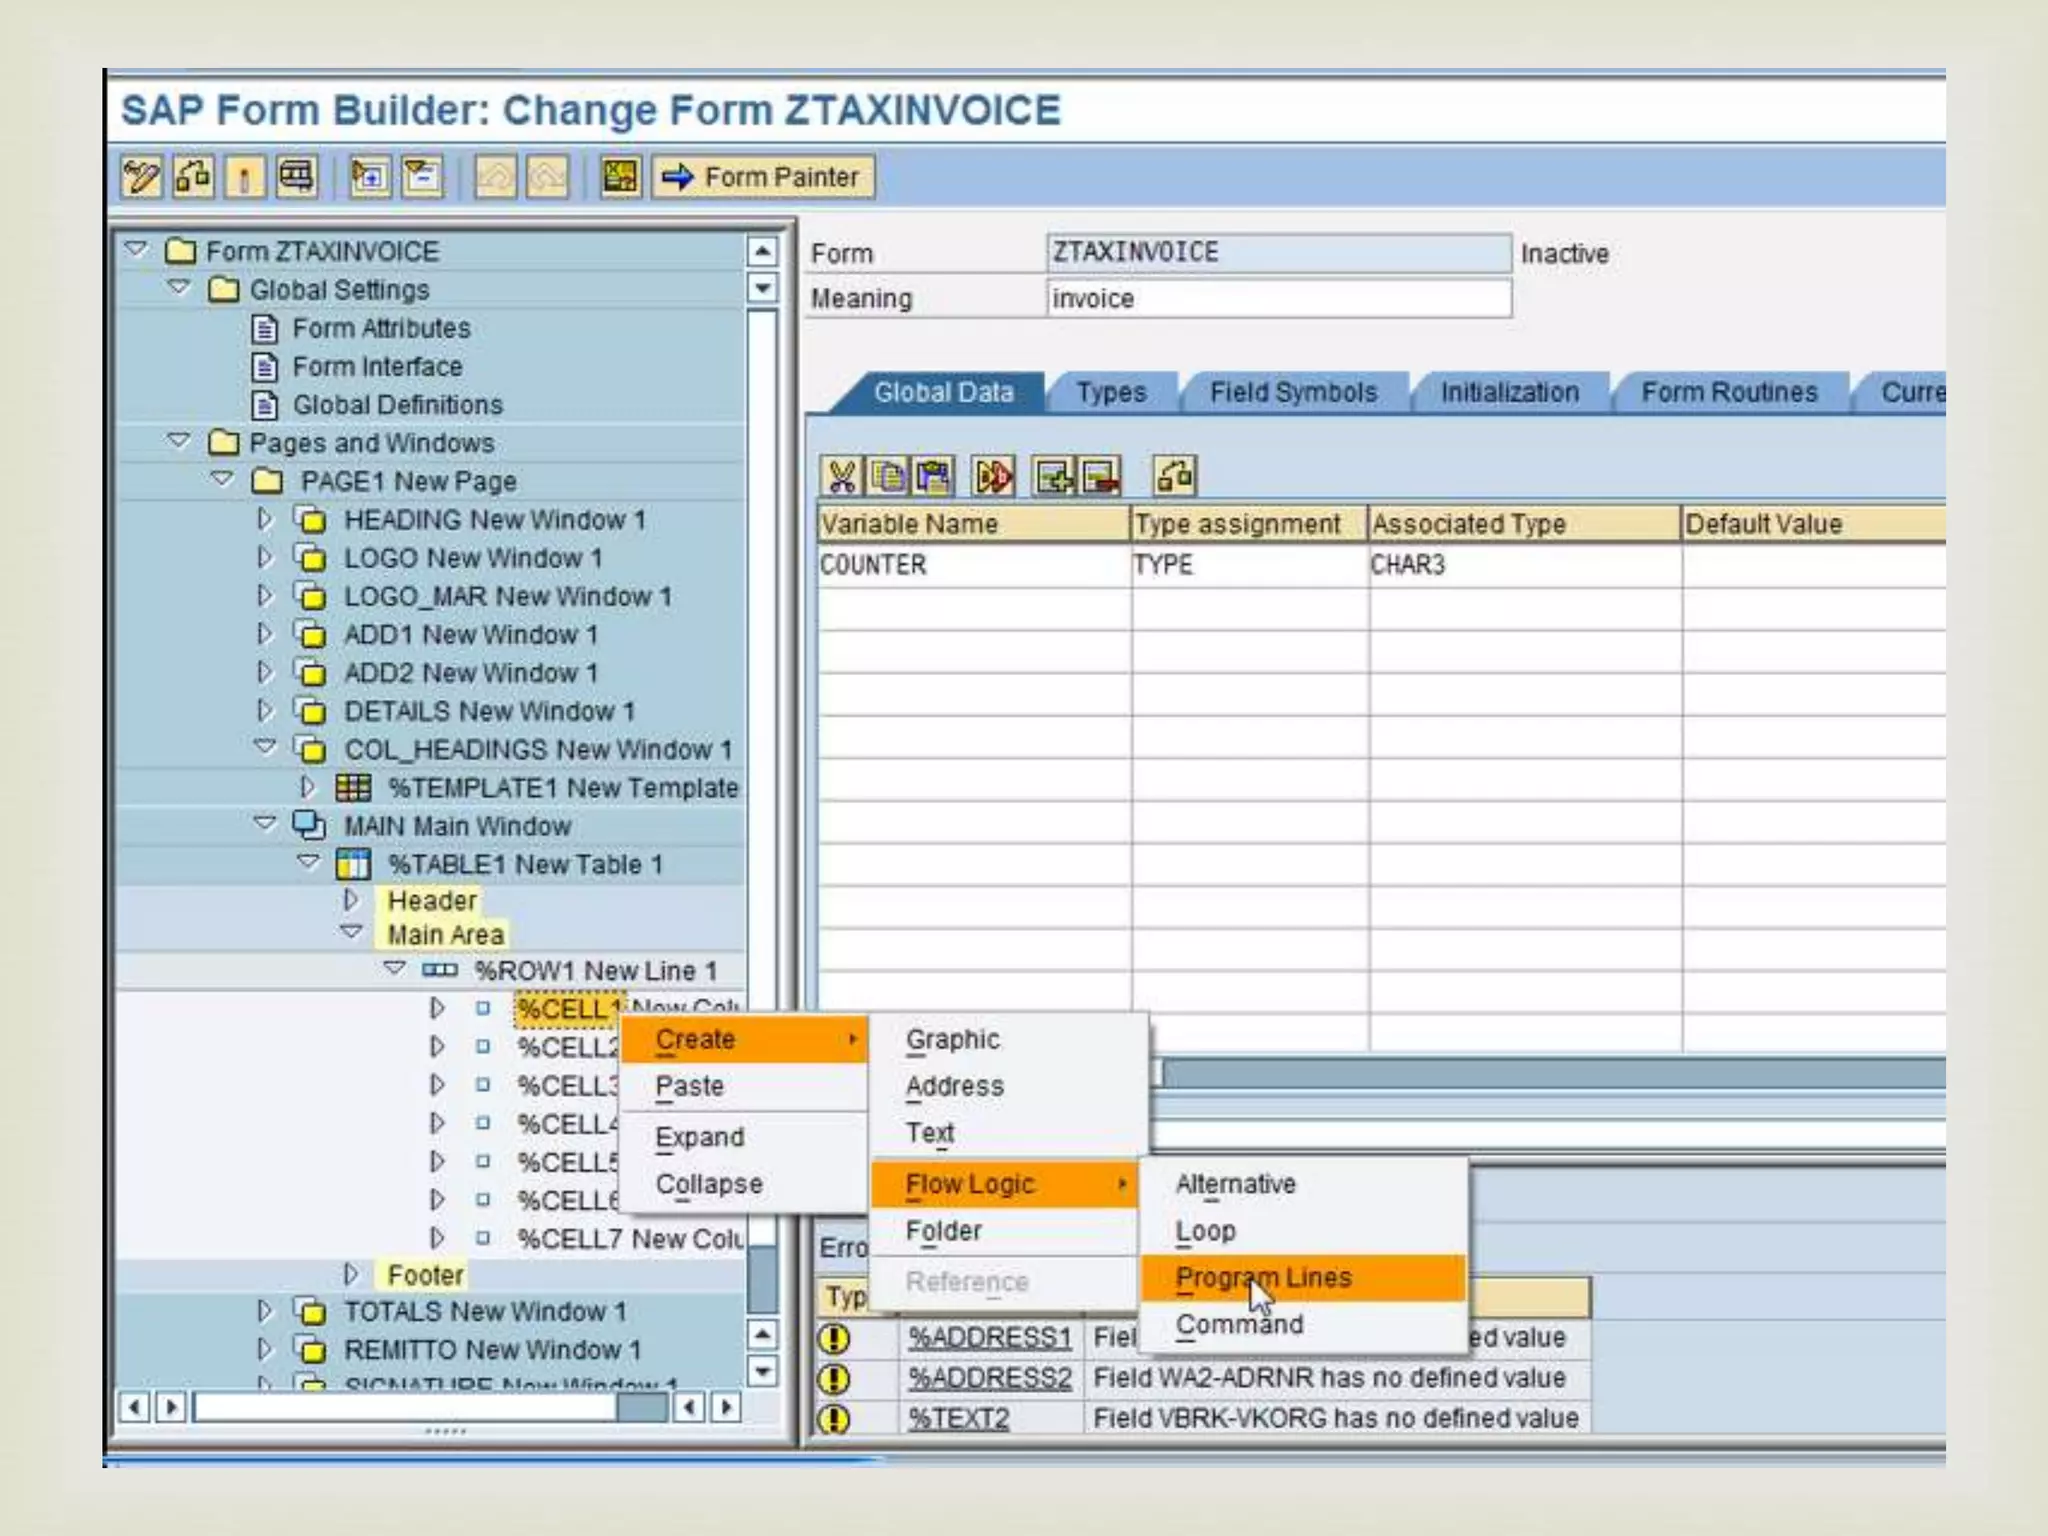The width and height of the screenshot is (2048, 1536).
Task: Click the Display/Change pencil toolbar icon
Action: pyautogui.click(x=140, y=177)
